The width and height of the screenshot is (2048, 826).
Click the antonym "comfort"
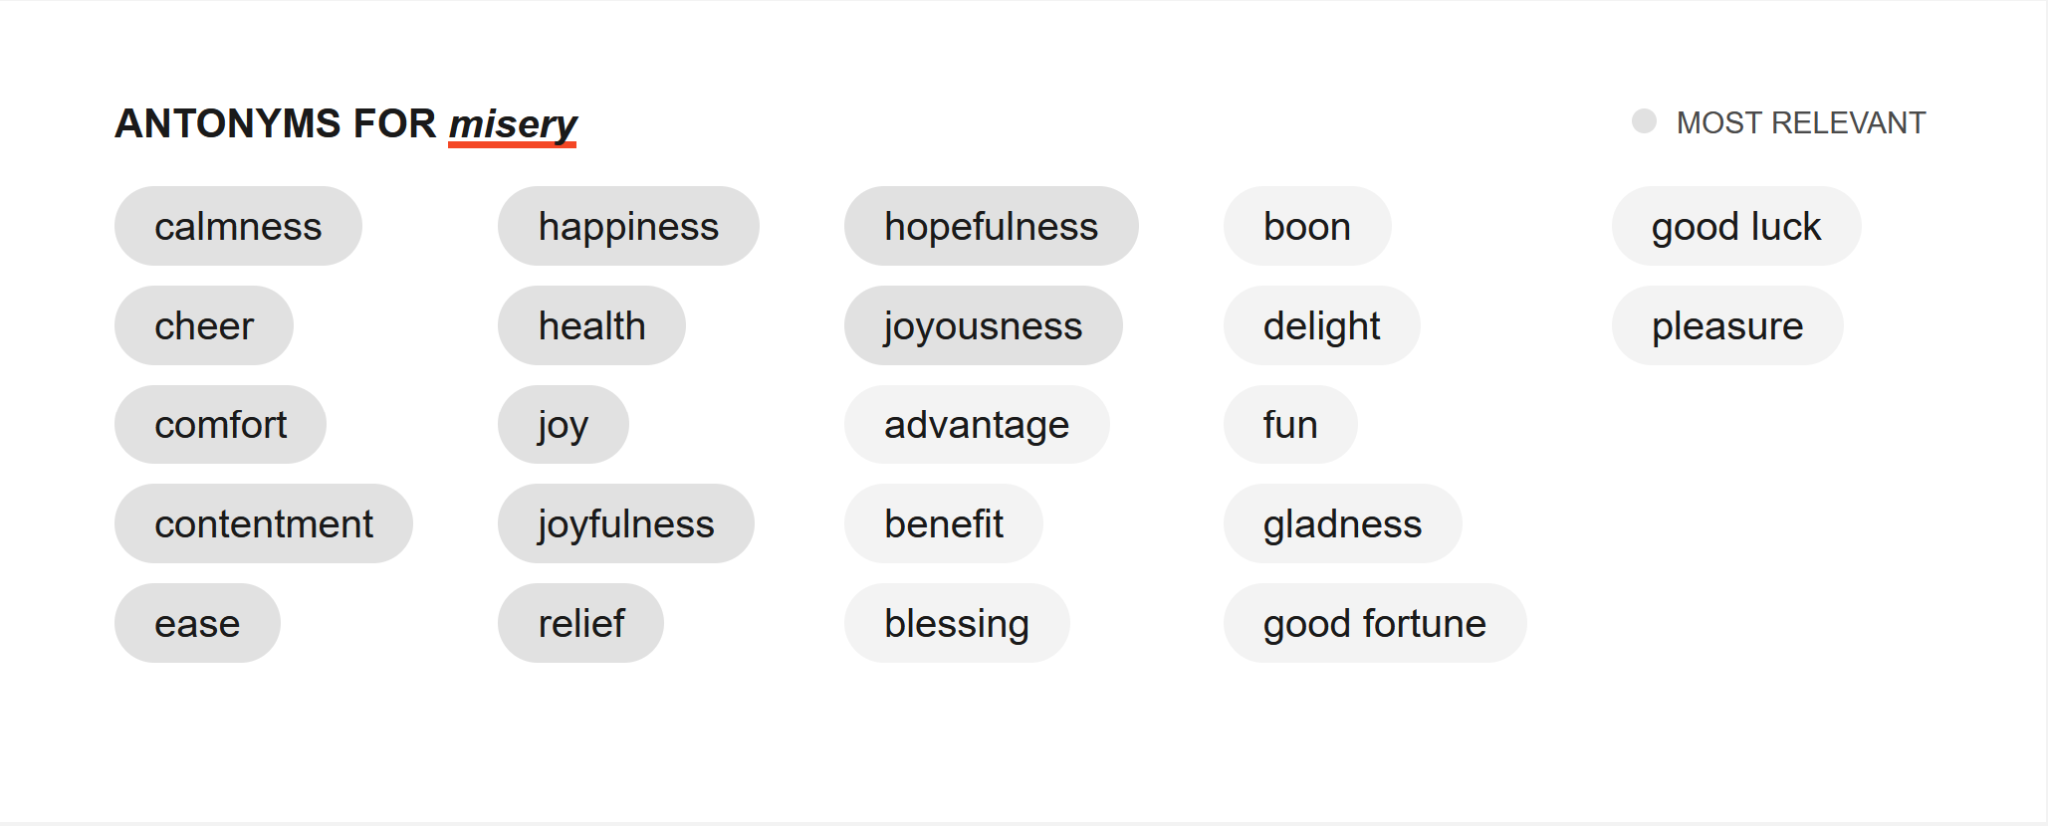[220, 424]
